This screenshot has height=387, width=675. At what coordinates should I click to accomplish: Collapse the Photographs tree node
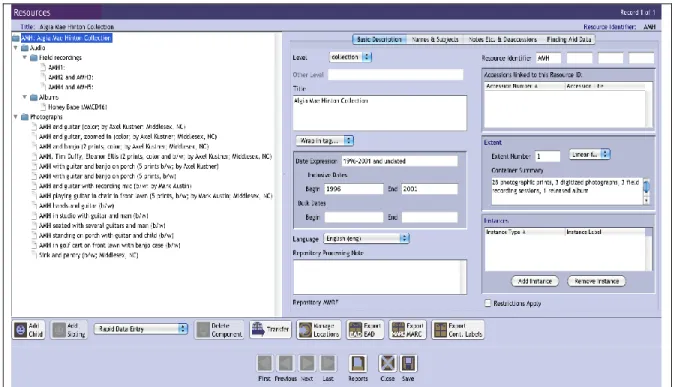[x=16, y=117]
